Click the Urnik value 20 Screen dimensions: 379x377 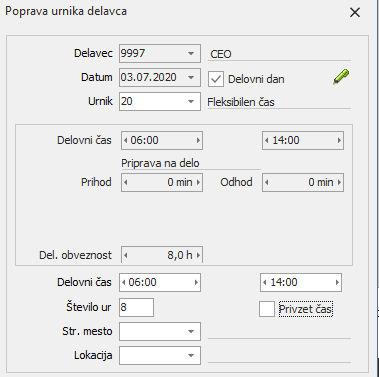tap(127, 101)
